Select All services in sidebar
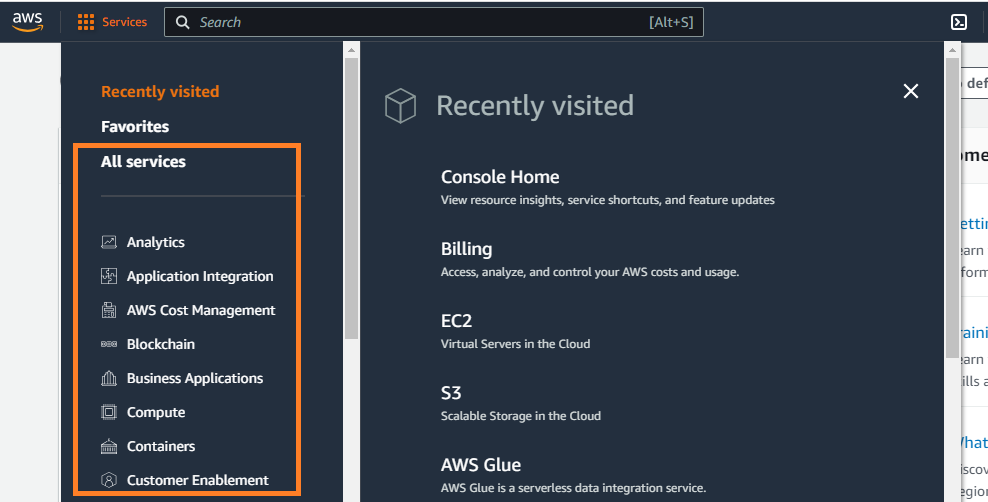 (143, 162)
